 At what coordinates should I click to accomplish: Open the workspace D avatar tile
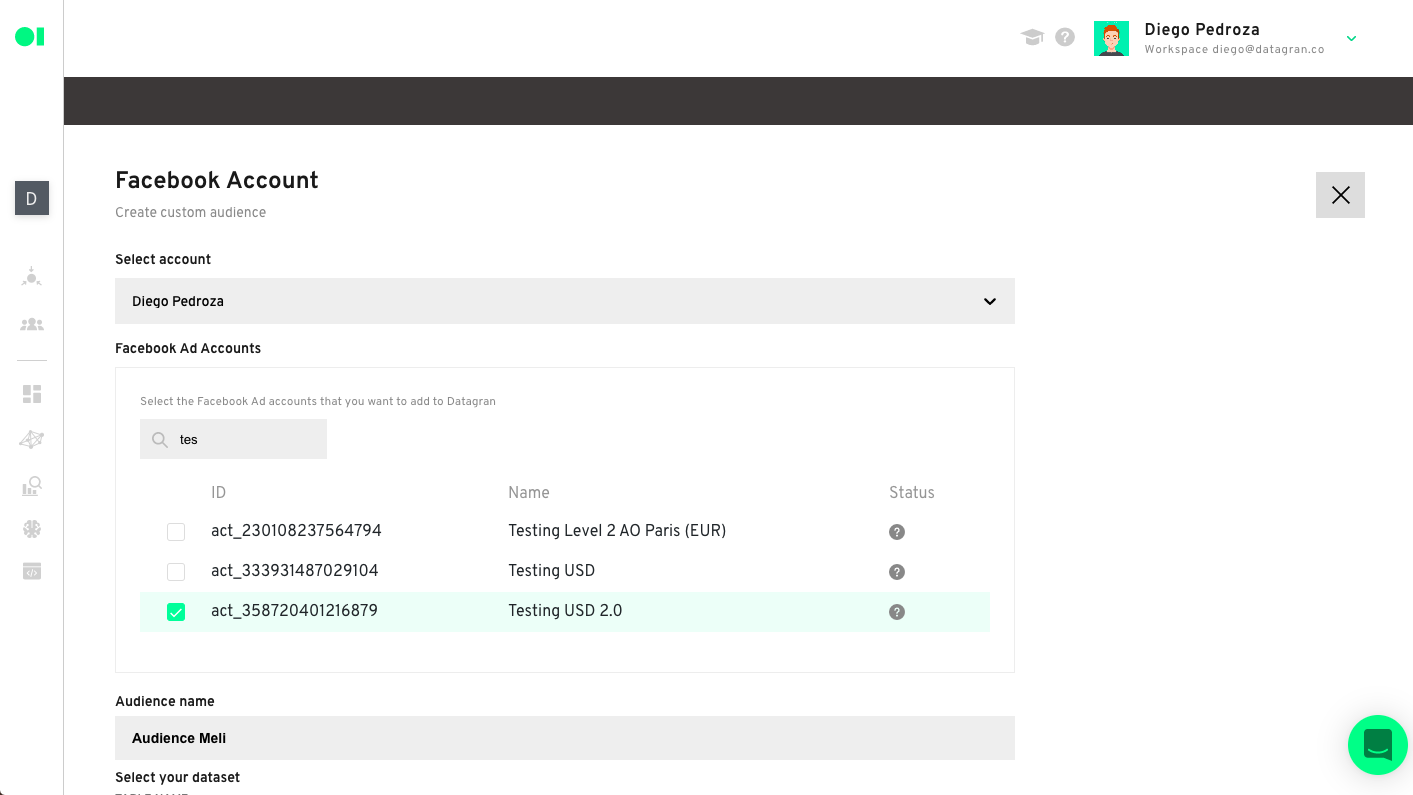click(x=31, y=199)
